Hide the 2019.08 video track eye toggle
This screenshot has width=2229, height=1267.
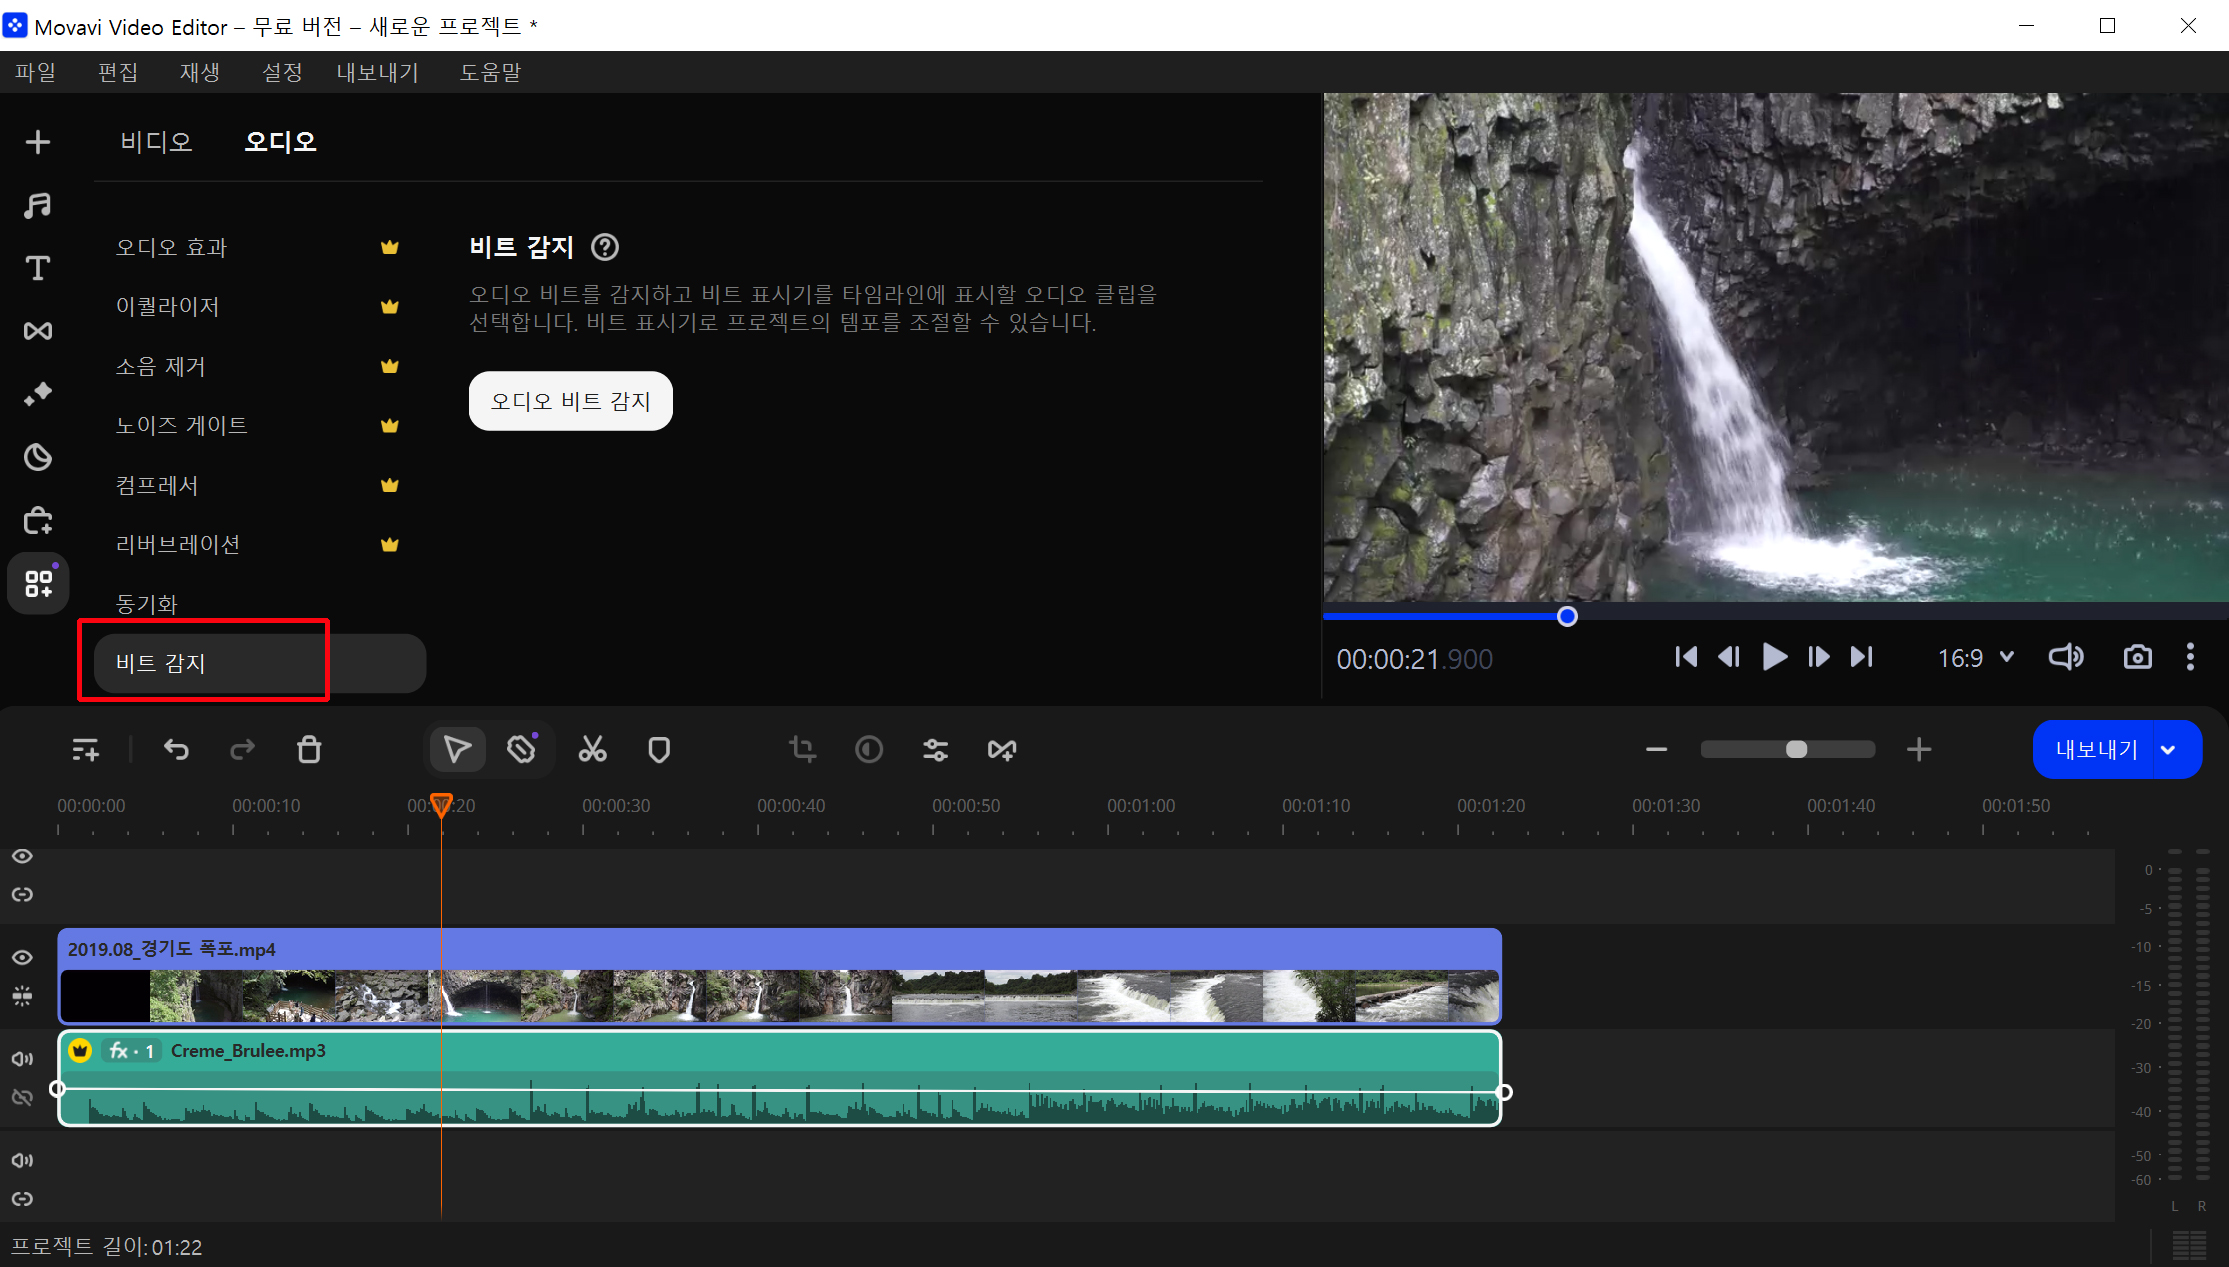click(22, 957)
